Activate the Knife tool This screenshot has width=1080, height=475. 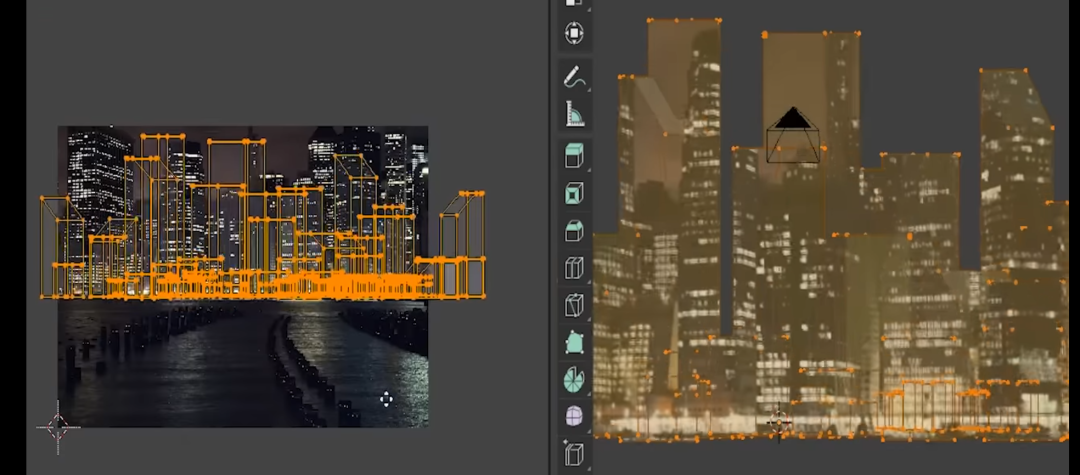click(x=573, y=305)
